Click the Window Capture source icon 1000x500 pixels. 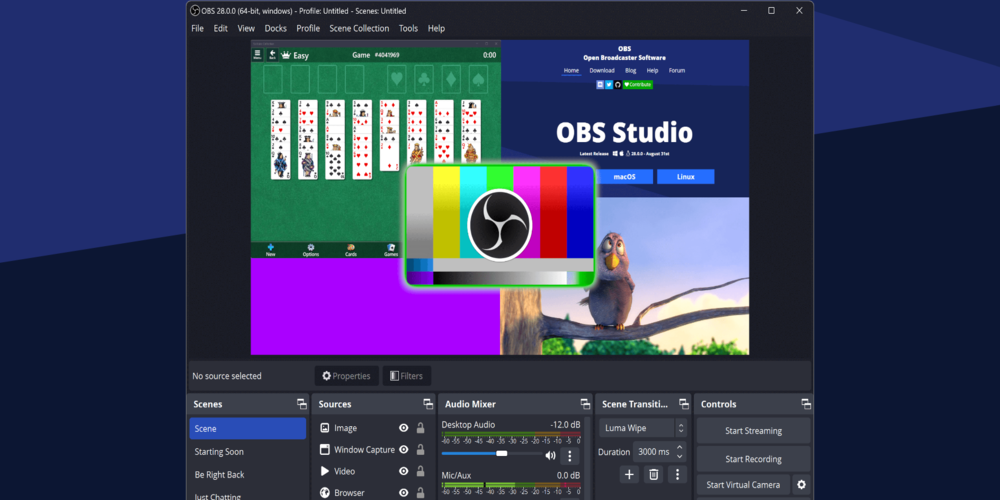point(325,450)
